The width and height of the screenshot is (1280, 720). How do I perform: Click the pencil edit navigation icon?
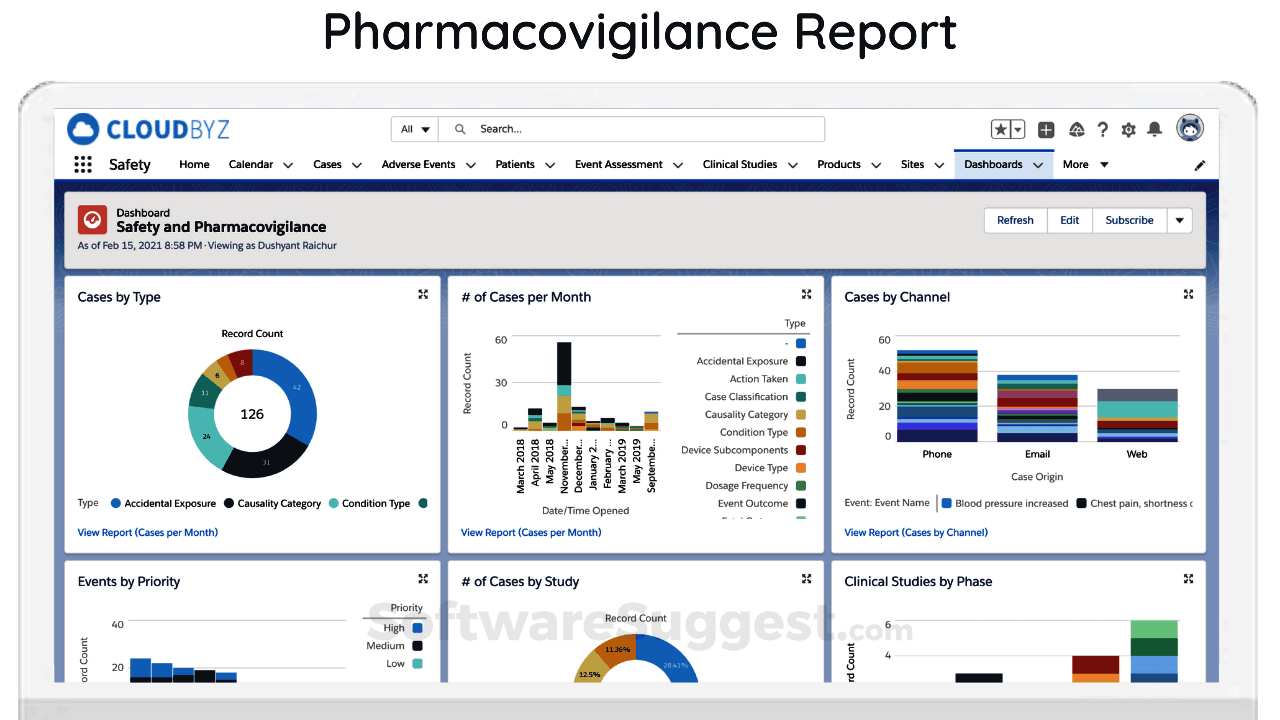click(1200, 165)
